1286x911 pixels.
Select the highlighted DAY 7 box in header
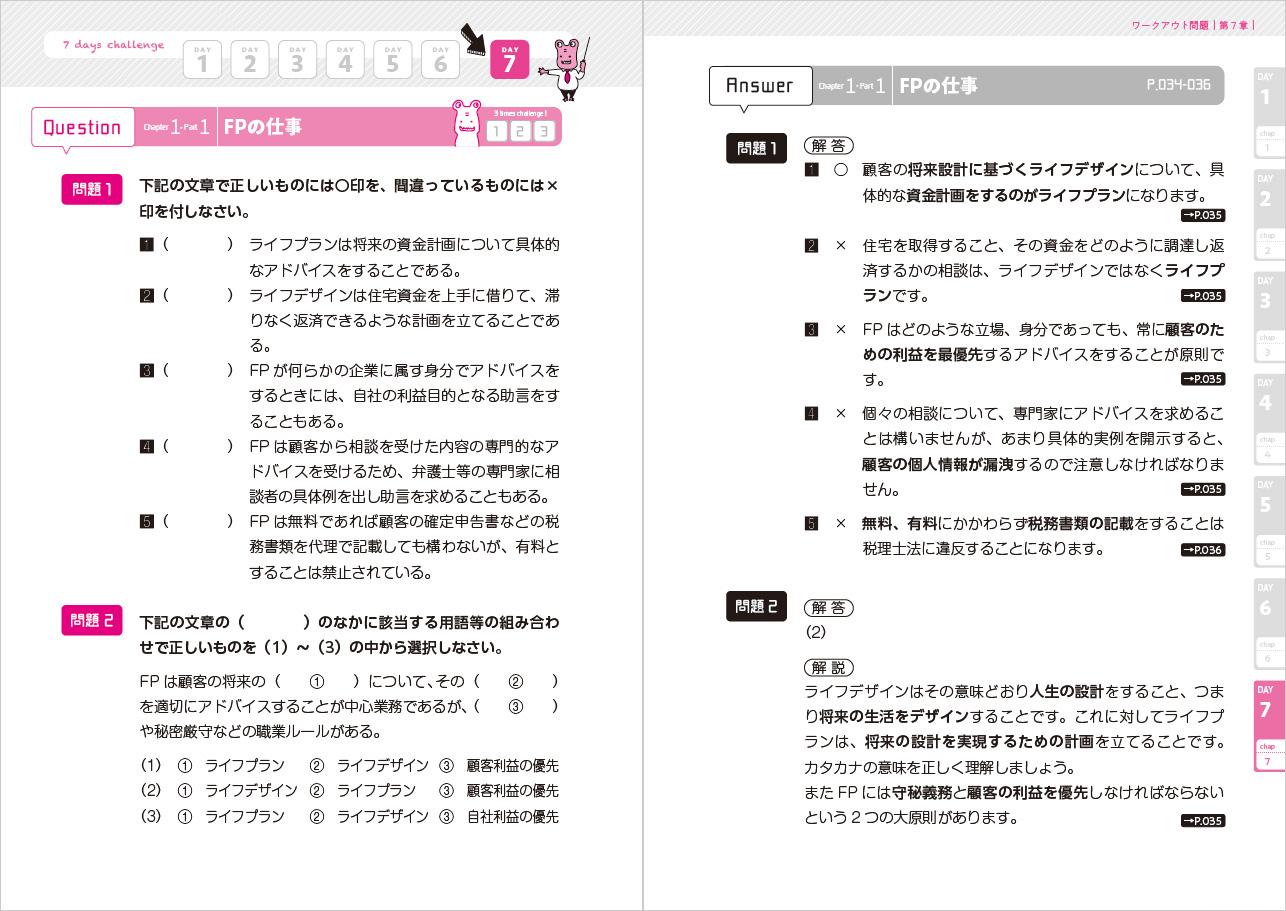click(510, 60)
